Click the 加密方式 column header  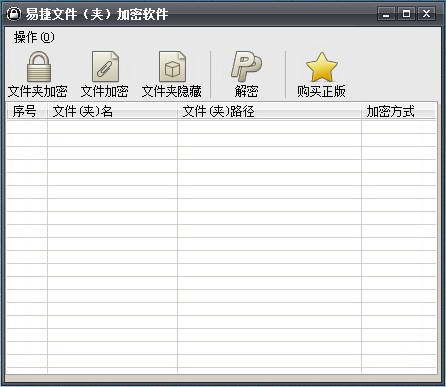[399, 111]
